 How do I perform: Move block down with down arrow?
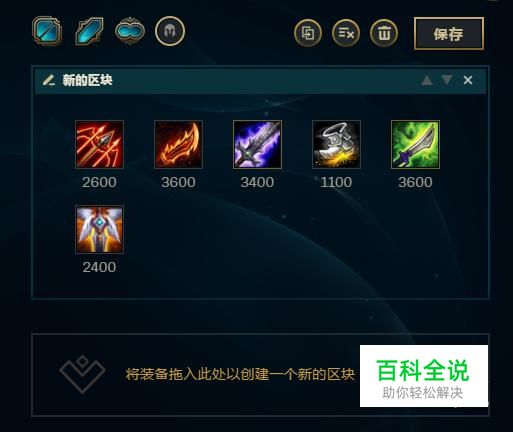[447, 80]
